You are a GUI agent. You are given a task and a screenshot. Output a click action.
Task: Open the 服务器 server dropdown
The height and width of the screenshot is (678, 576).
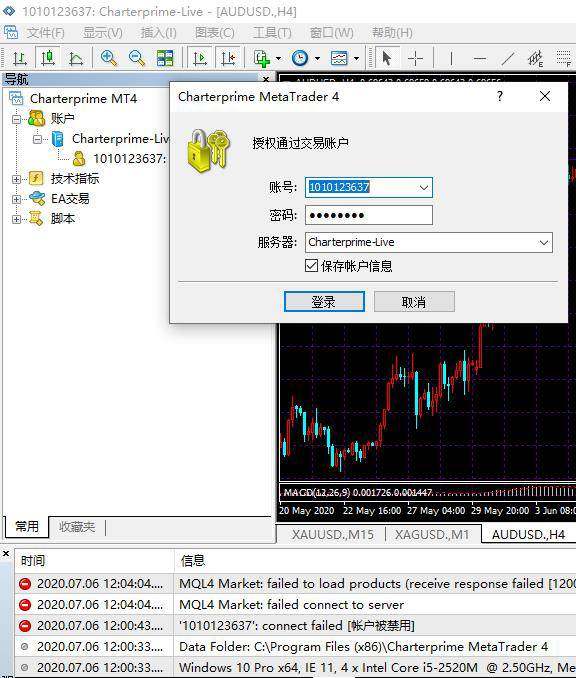coord(429,243)
